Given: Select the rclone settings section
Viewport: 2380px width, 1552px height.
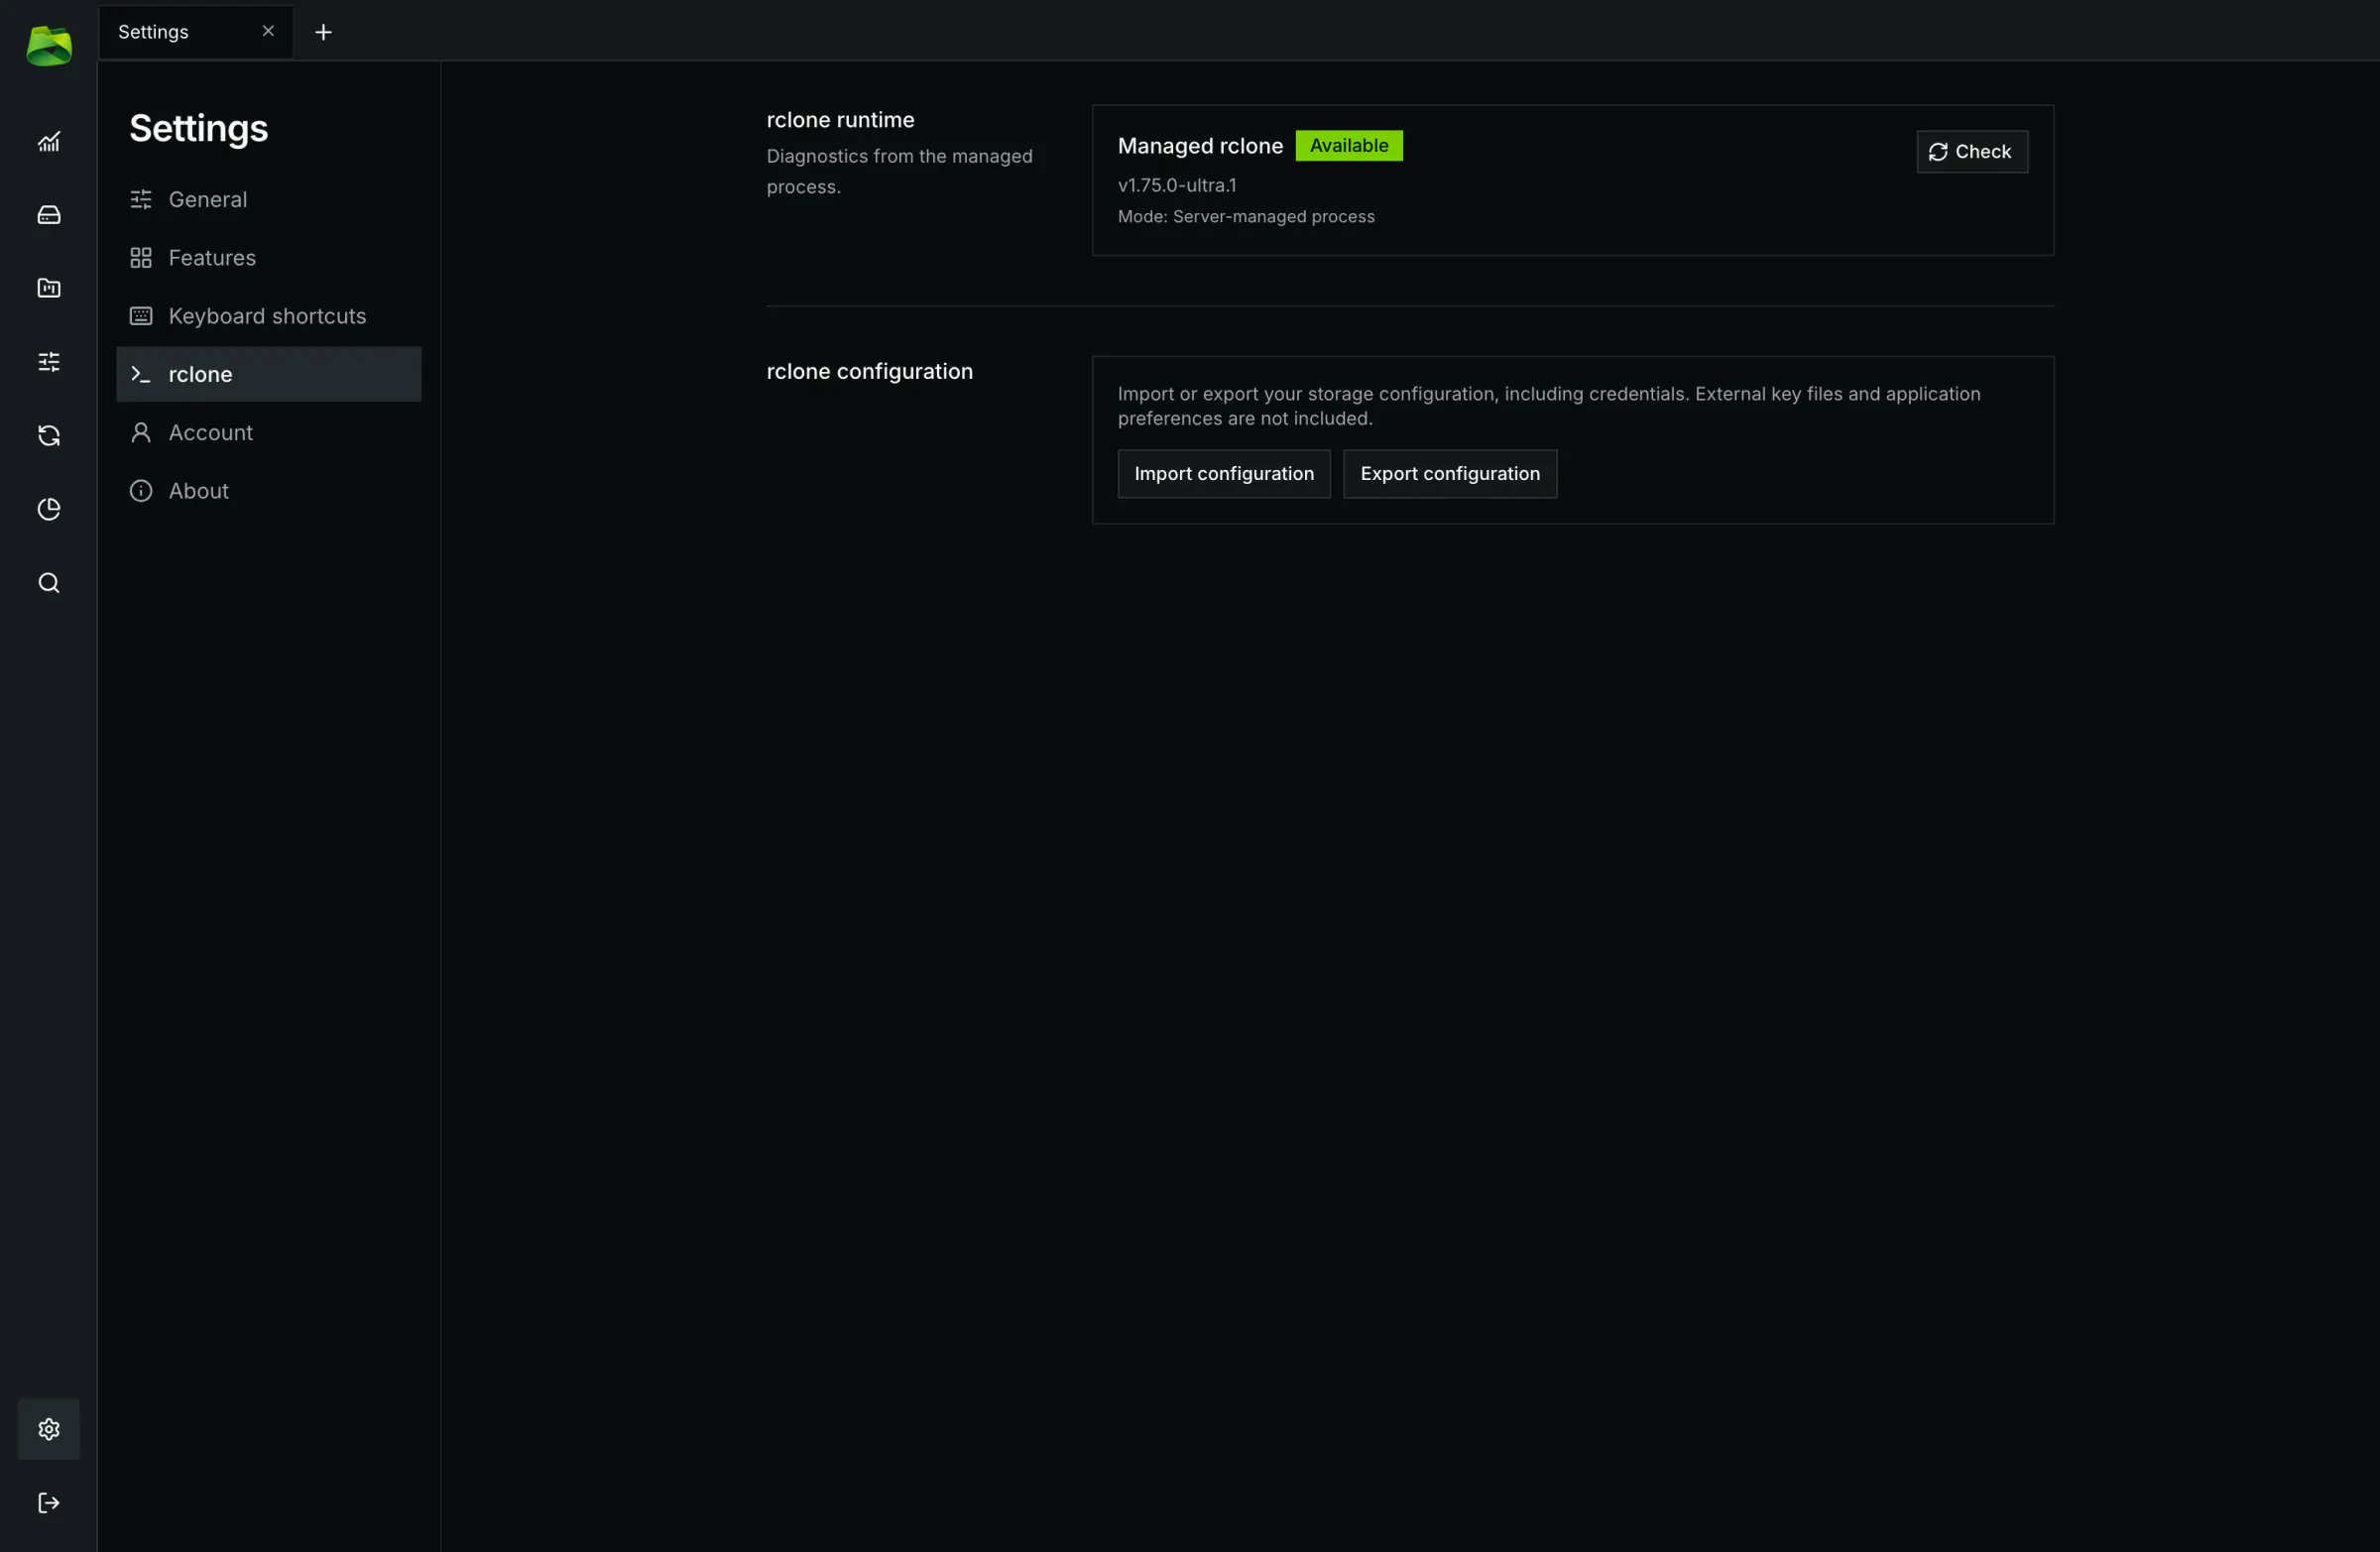Looking at the screenshot, I should (x=269, y=374).
